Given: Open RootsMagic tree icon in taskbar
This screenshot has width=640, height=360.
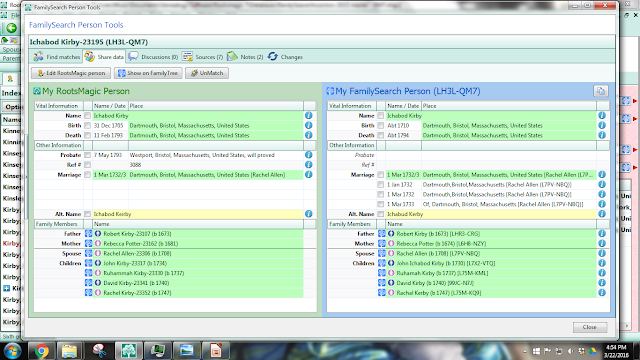Looking at the screenshot, I should [128, 351].
